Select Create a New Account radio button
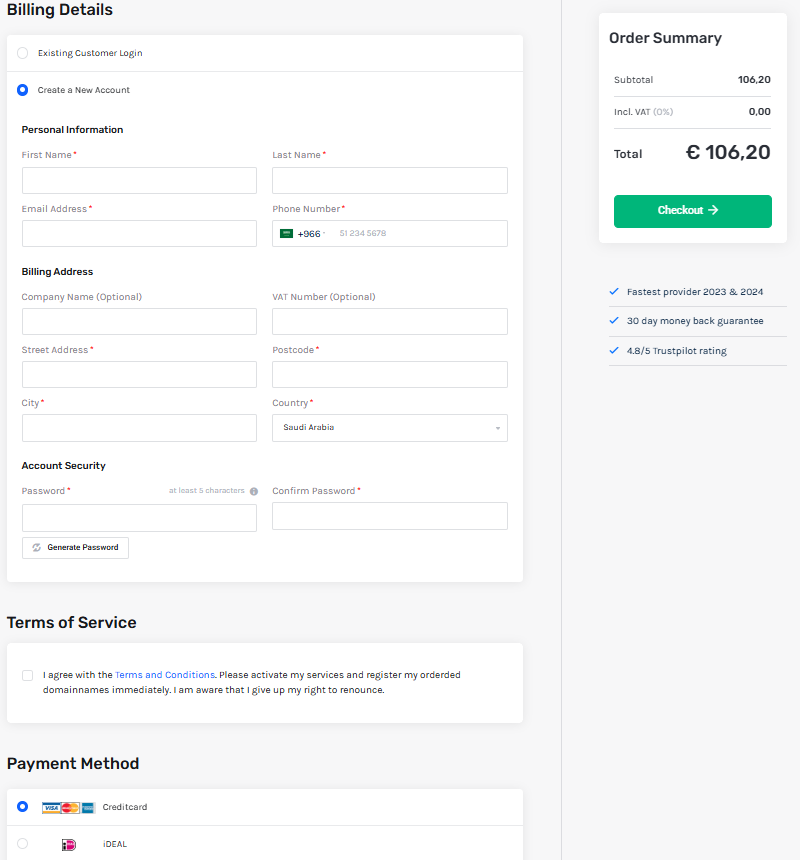The height and width of the screenshot is (860, 800). click(22, 90)
